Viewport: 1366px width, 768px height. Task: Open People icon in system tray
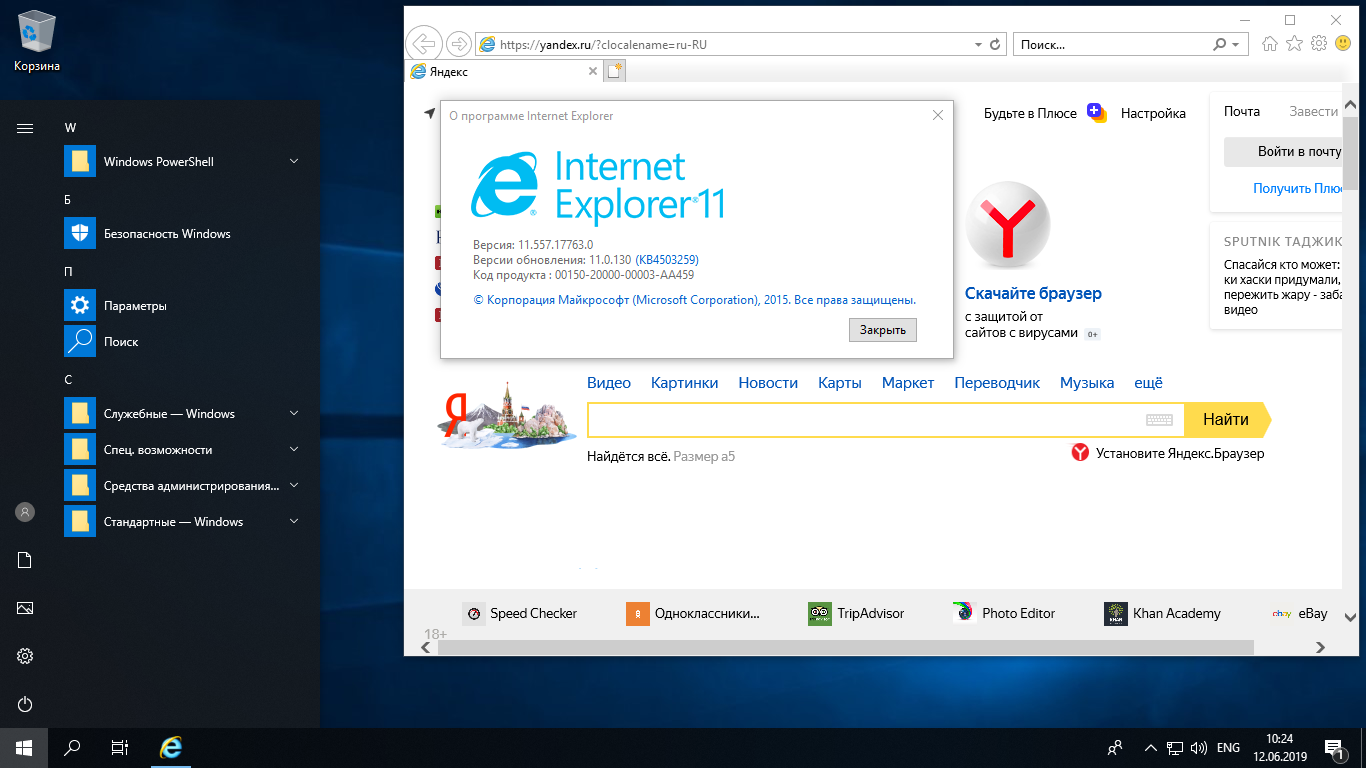pyautogui.click(x=1114, y=748)
